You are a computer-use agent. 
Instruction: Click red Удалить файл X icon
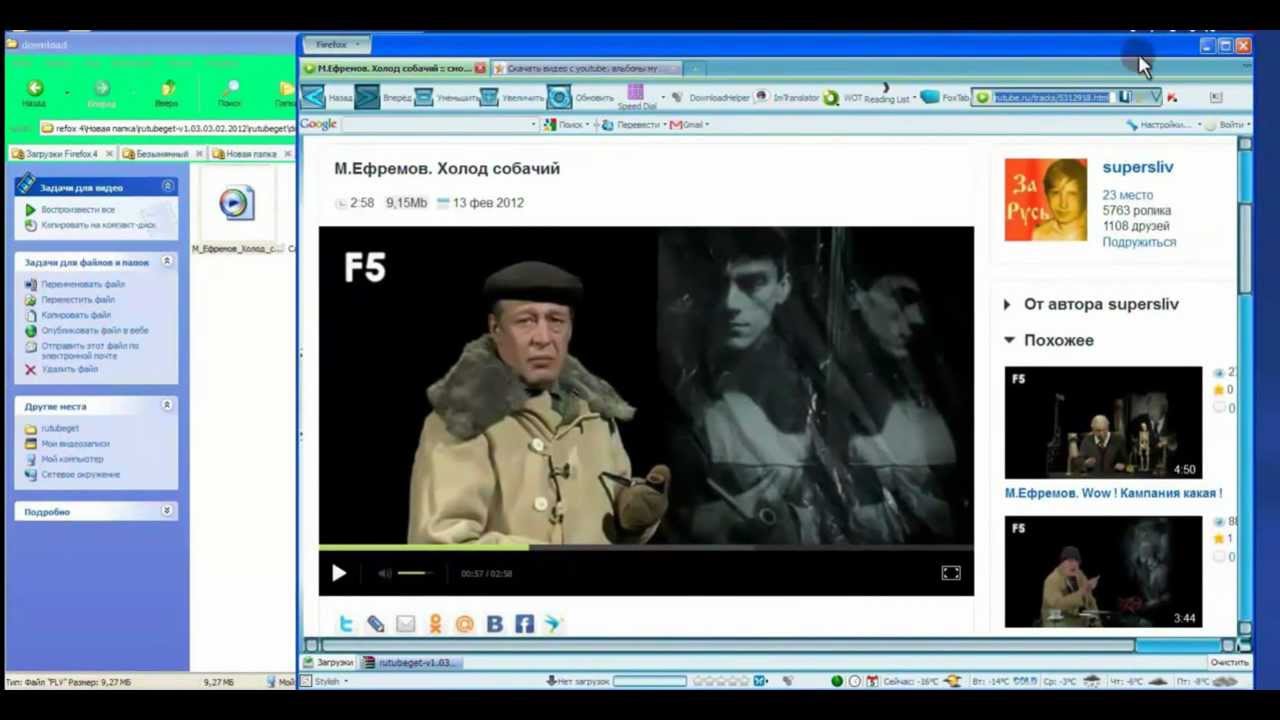click(30, 370)
